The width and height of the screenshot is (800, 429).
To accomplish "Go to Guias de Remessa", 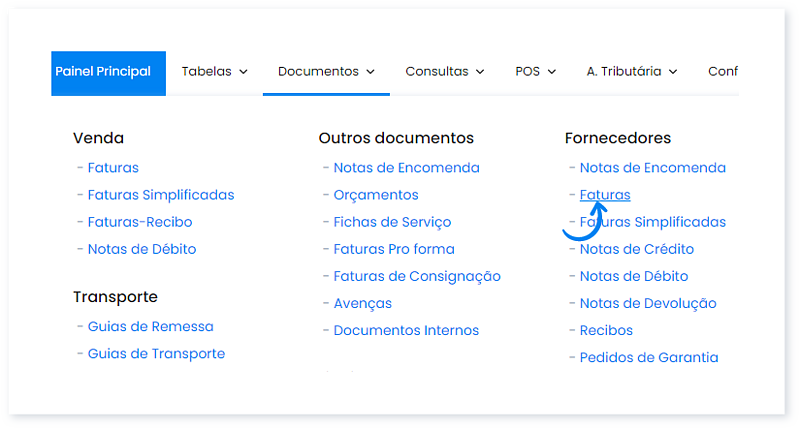I will click(x=150, y=327).
